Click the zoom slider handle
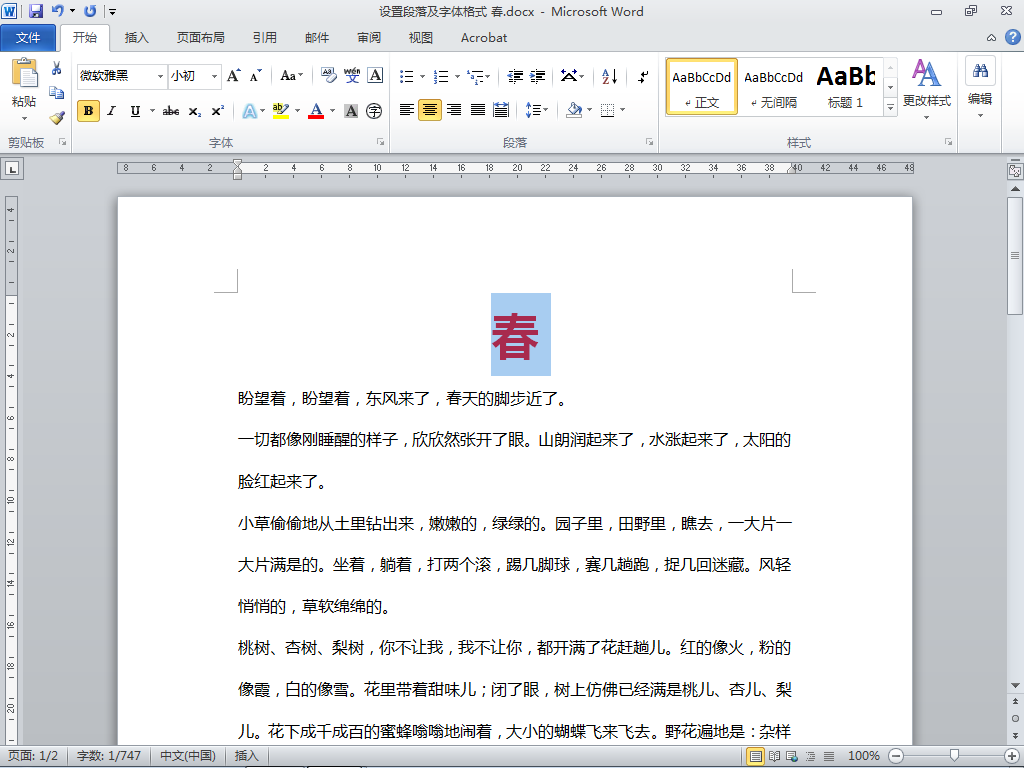Image resolution: width=1024 pixels, height=768 pixels. [954, 756]
